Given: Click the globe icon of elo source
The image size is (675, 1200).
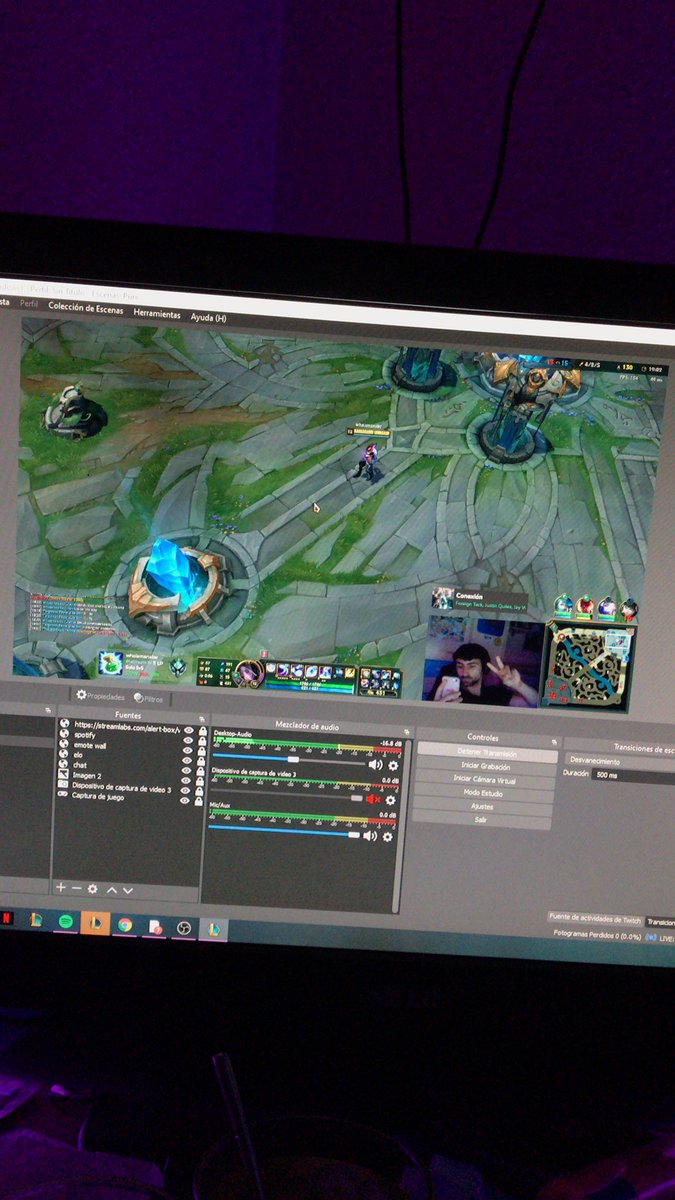Looking at the screenshot, I should pyautogui.click(x=63, y=754).
